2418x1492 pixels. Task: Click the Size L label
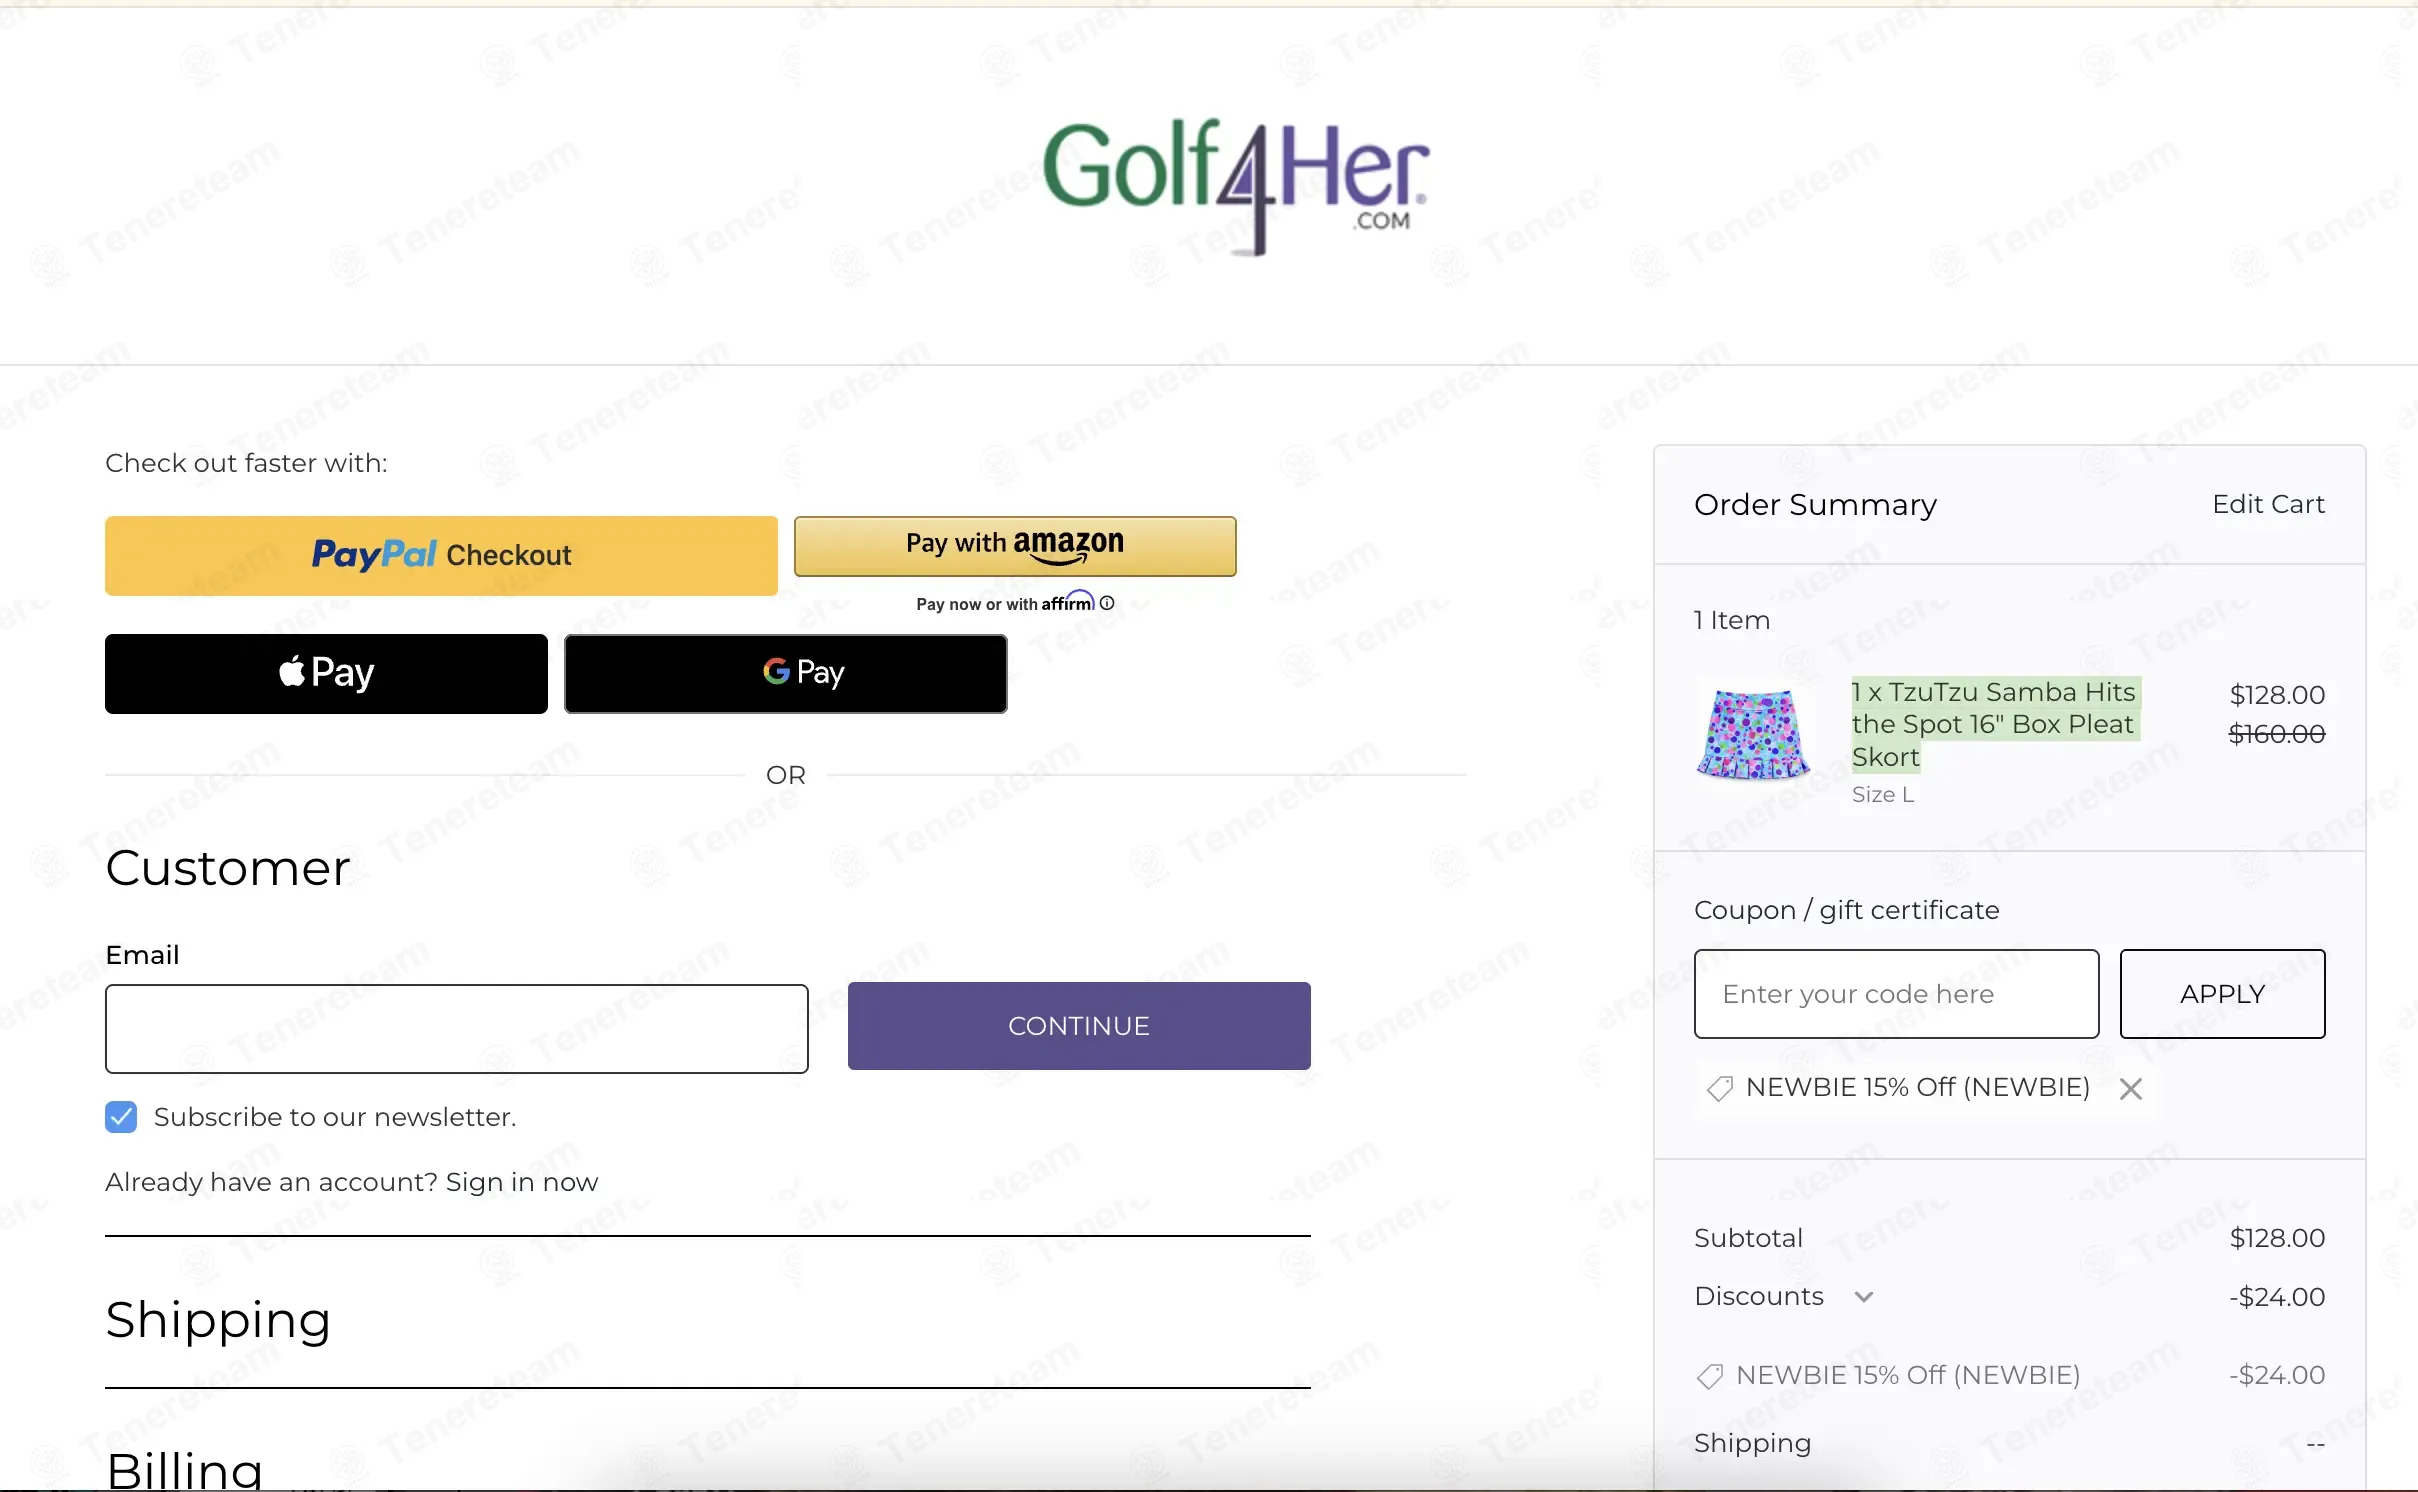(1883, 795)
